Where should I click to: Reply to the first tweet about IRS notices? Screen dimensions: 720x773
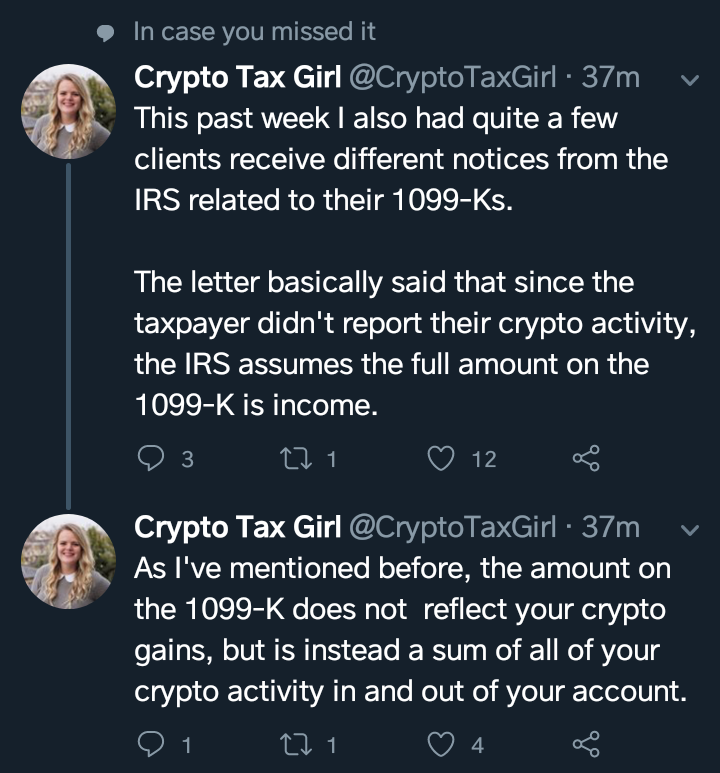pyautogui.click(x=151, y=458)
